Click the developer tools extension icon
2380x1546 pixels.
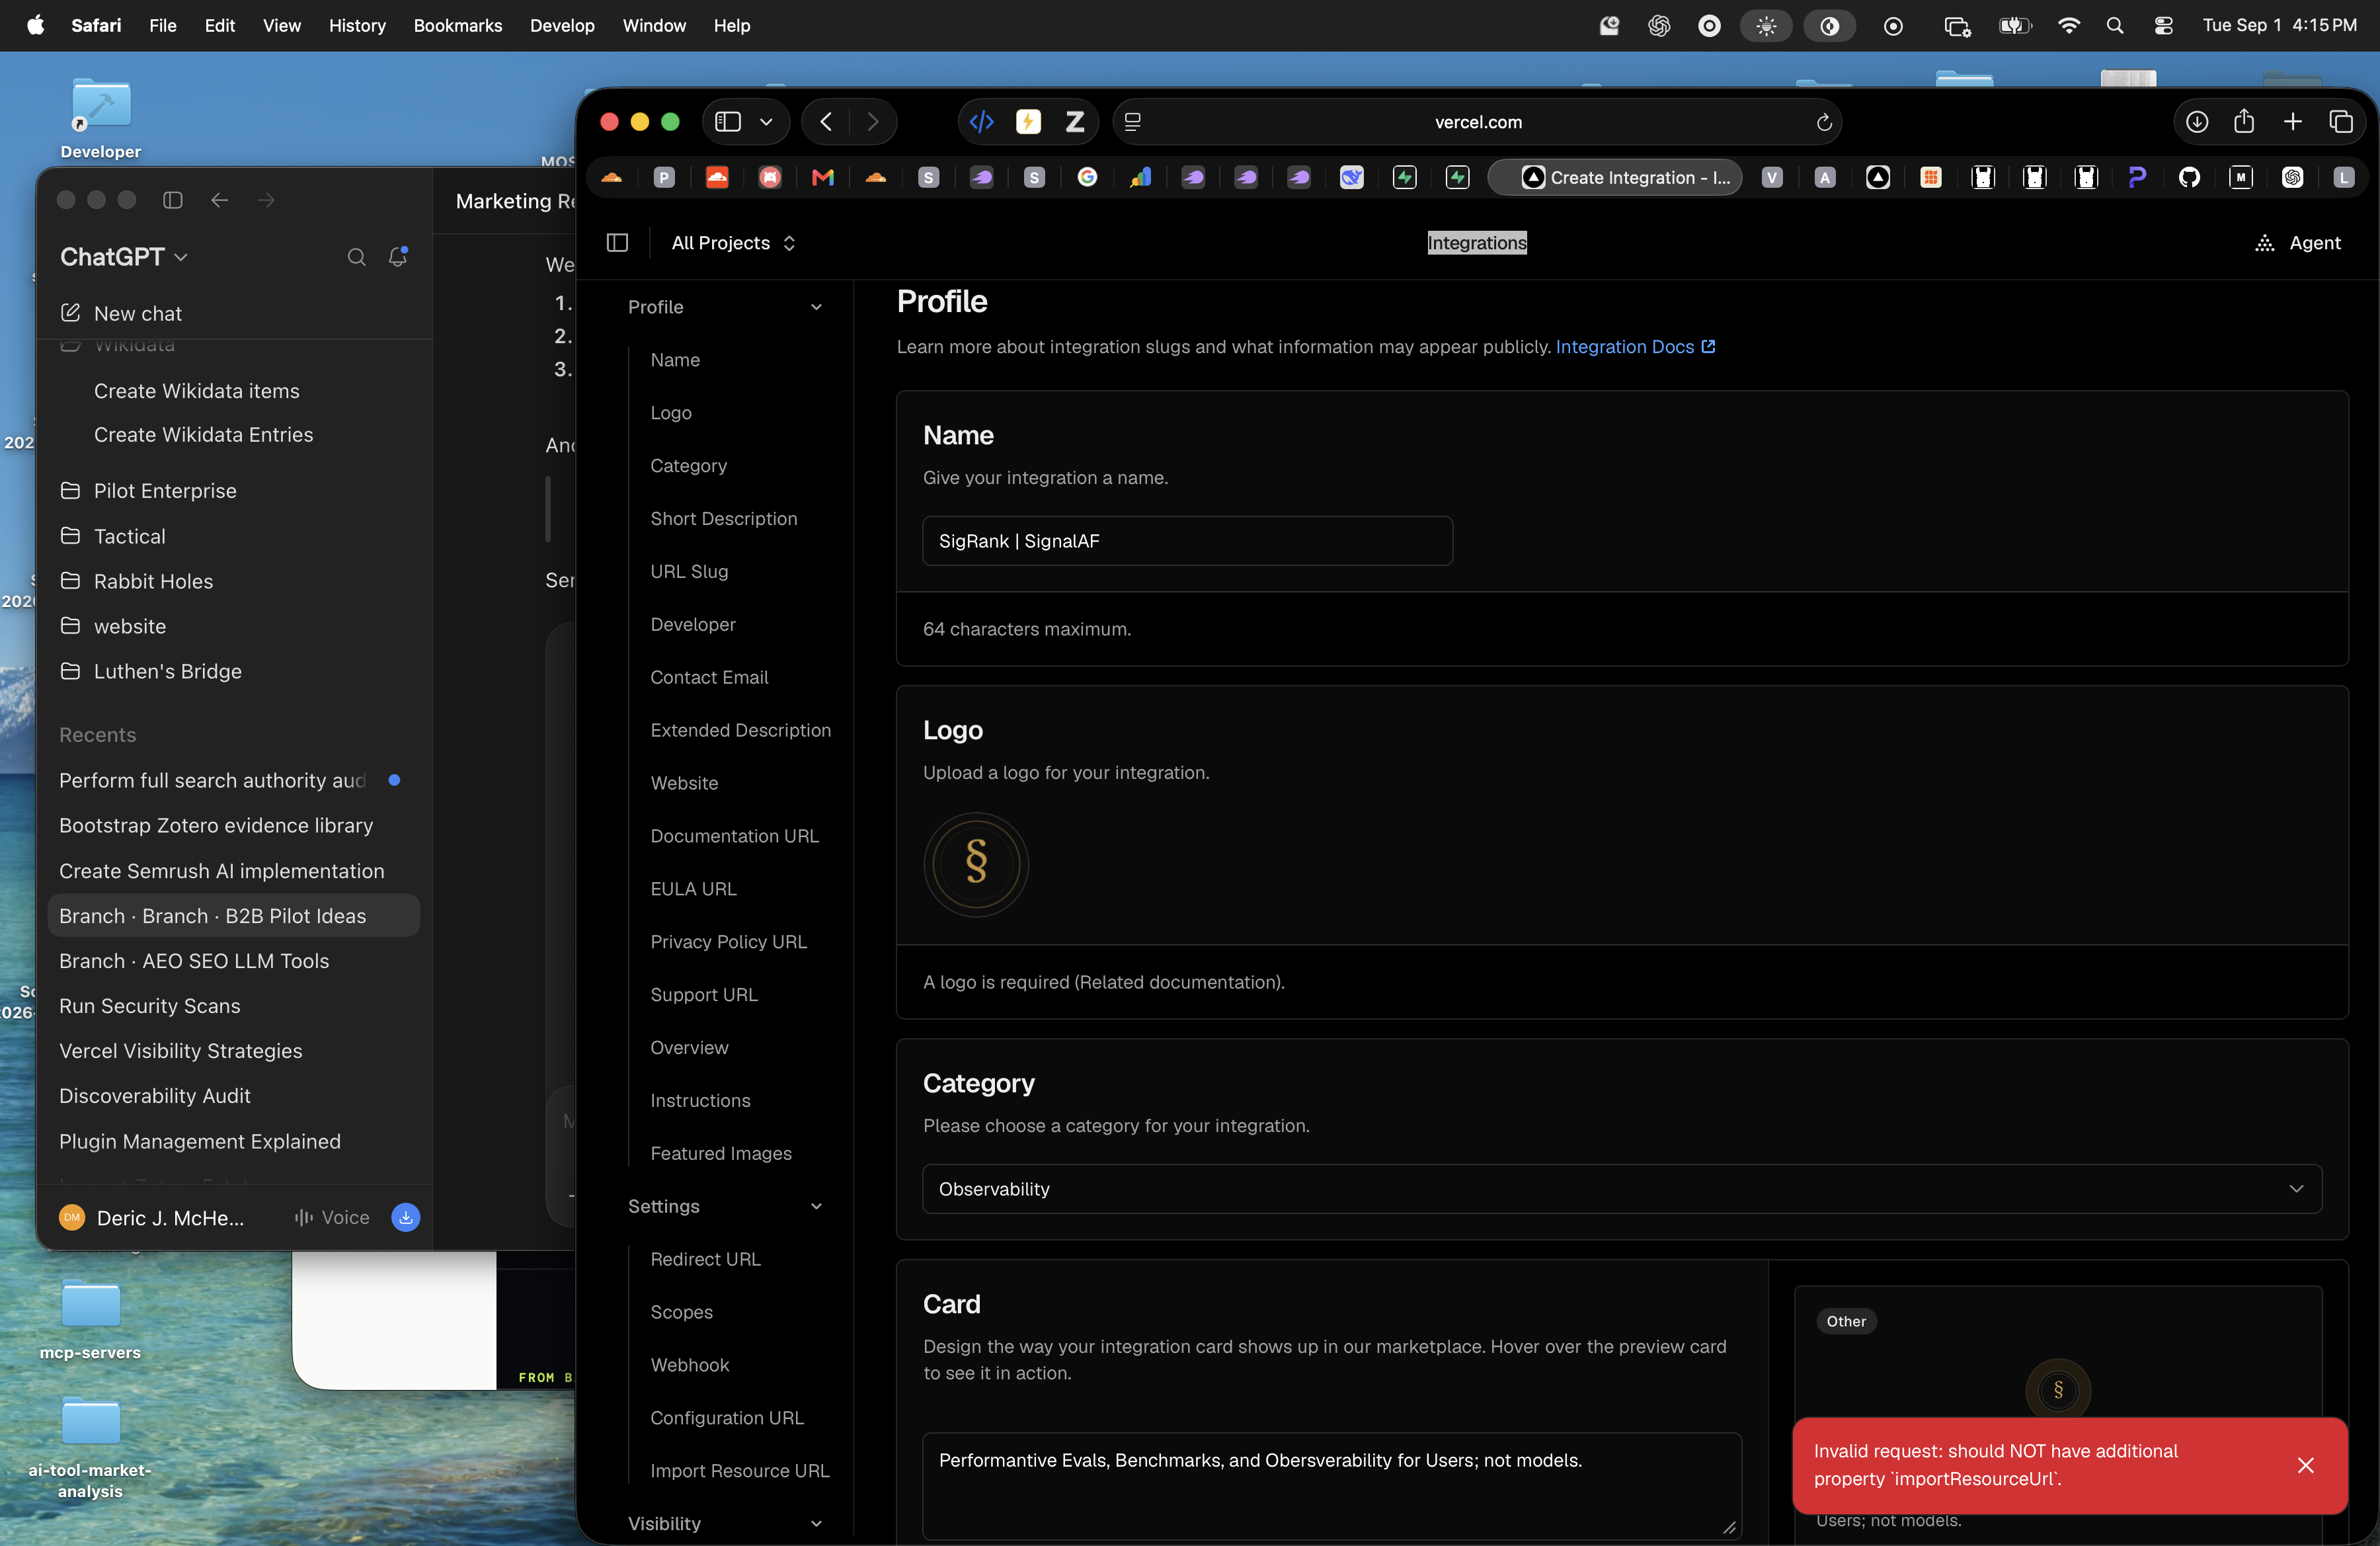pyautogui.click(x=981, y=122)
